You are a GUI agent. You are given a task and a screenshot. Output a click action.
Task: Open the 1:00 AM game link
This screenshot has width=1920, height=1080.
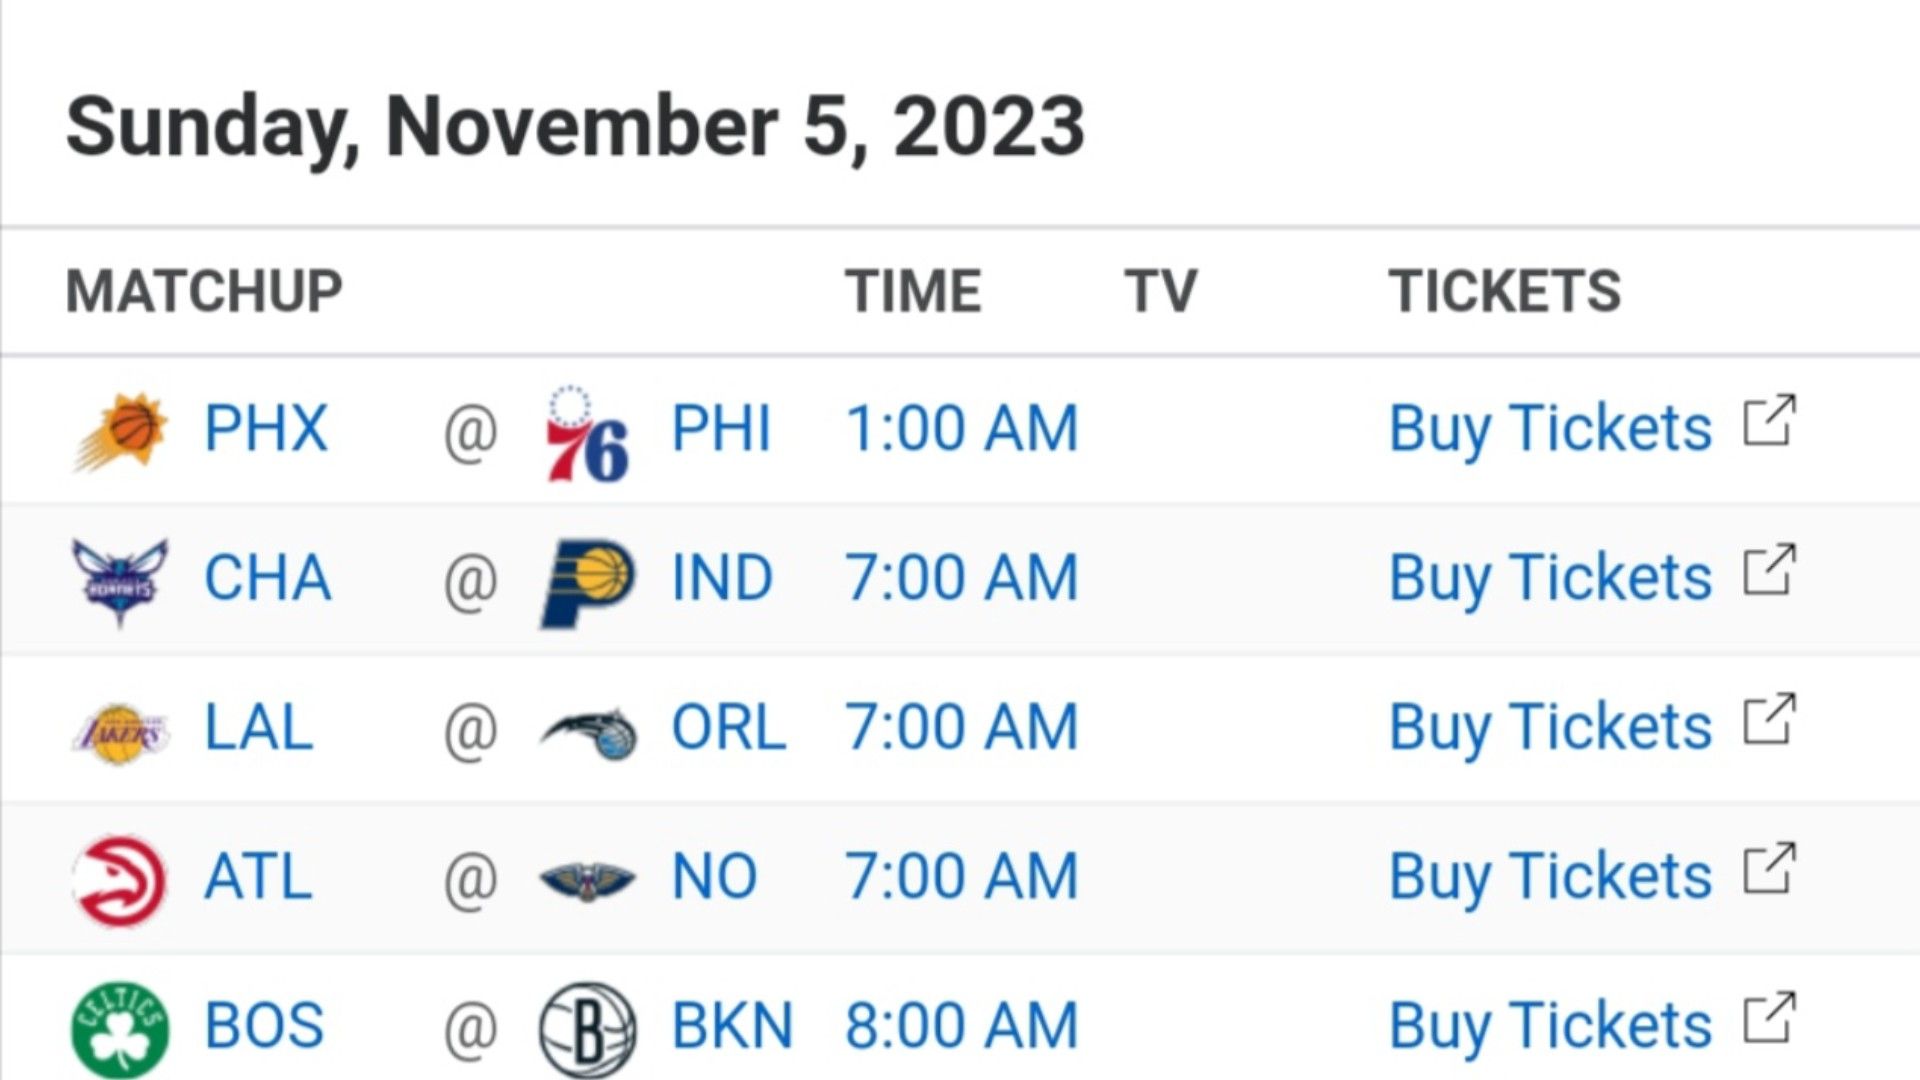[962, 429]
